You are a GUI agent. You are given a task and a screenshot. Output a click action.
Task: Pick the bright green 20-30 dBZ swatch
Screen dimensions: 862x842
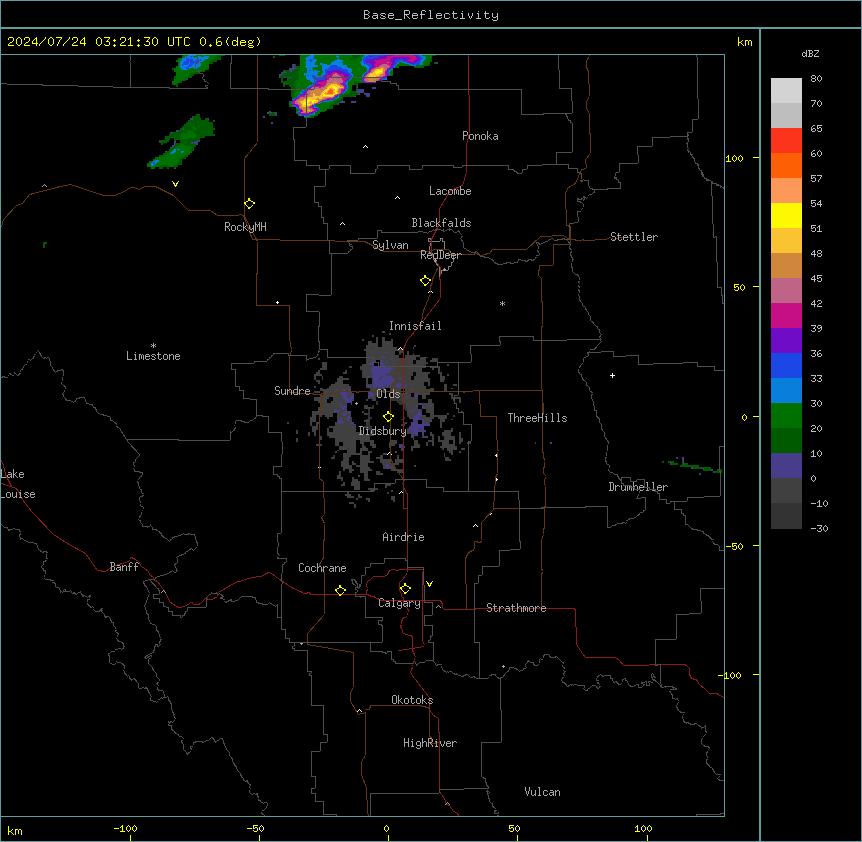786,416
